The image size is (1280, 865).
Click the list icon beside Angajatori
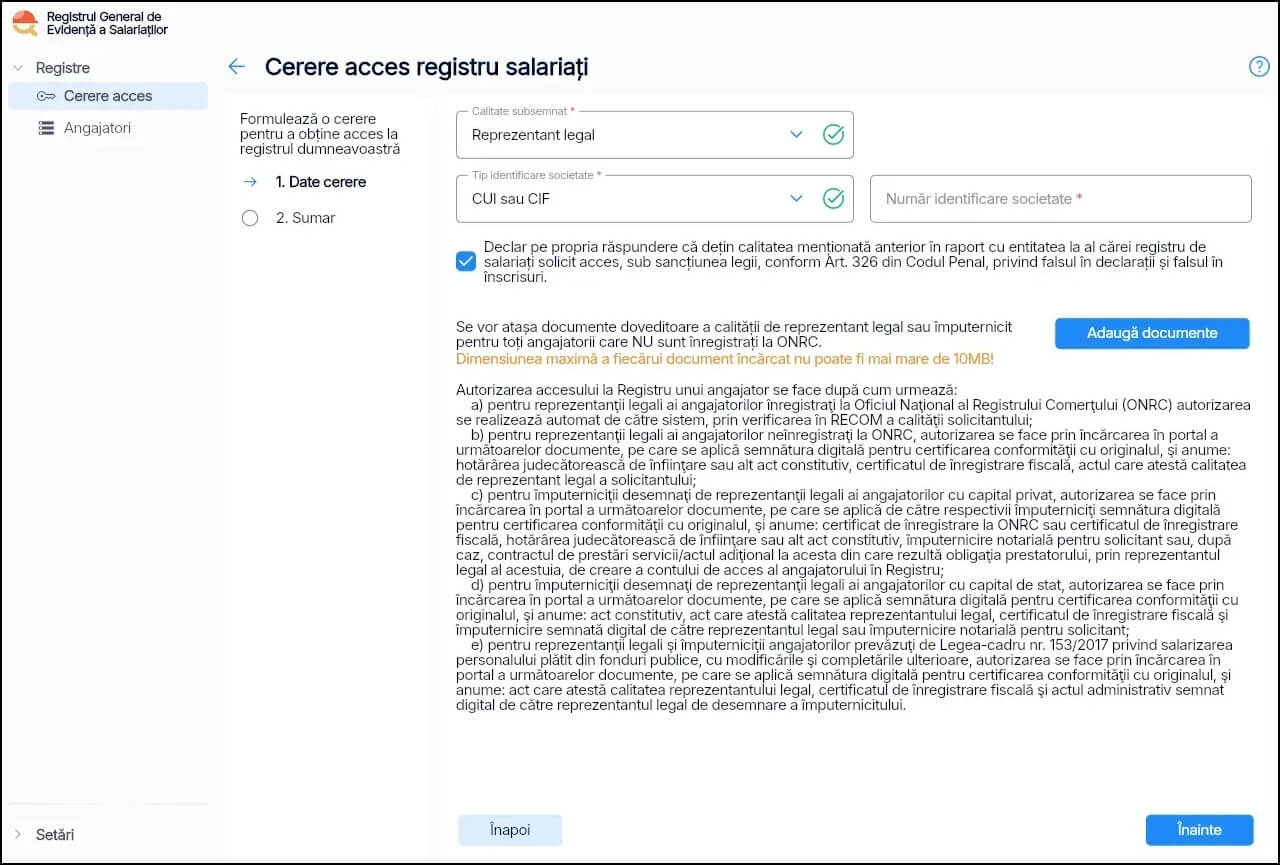point(46,128)
